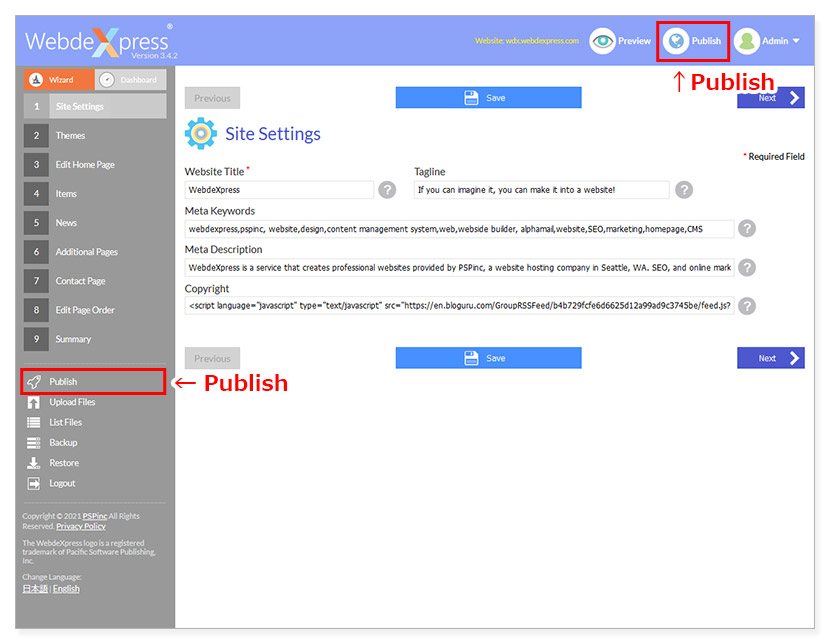Viewport: 830px width, 644px height.
Task: Go to step 9 Summary
Action: (95, 339)
